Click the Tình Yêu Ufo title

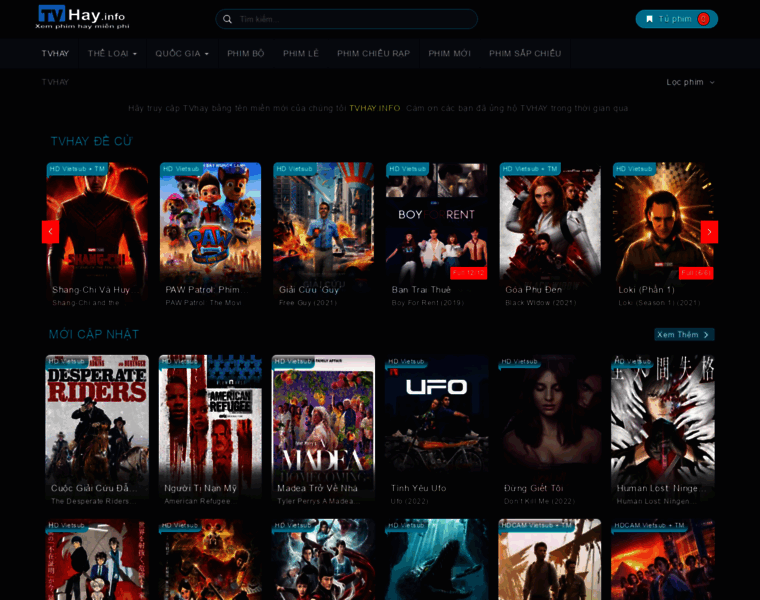click(418, 489)
